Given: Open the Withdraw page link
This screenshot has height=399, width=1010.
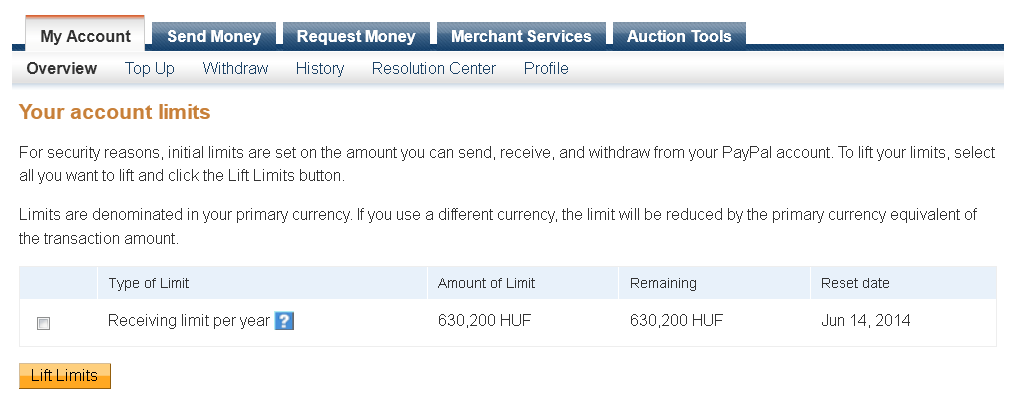Looking at the screenshot, I should (x=235, y=68).
